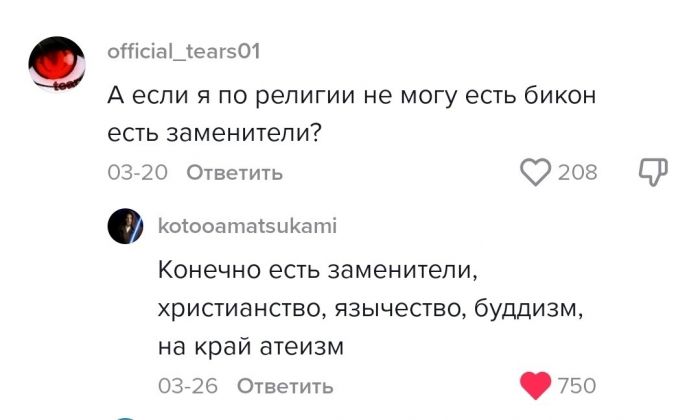Click the username kotooamatsukami
700x420 pixels.
pyautogui.click(x=246, y=226)
